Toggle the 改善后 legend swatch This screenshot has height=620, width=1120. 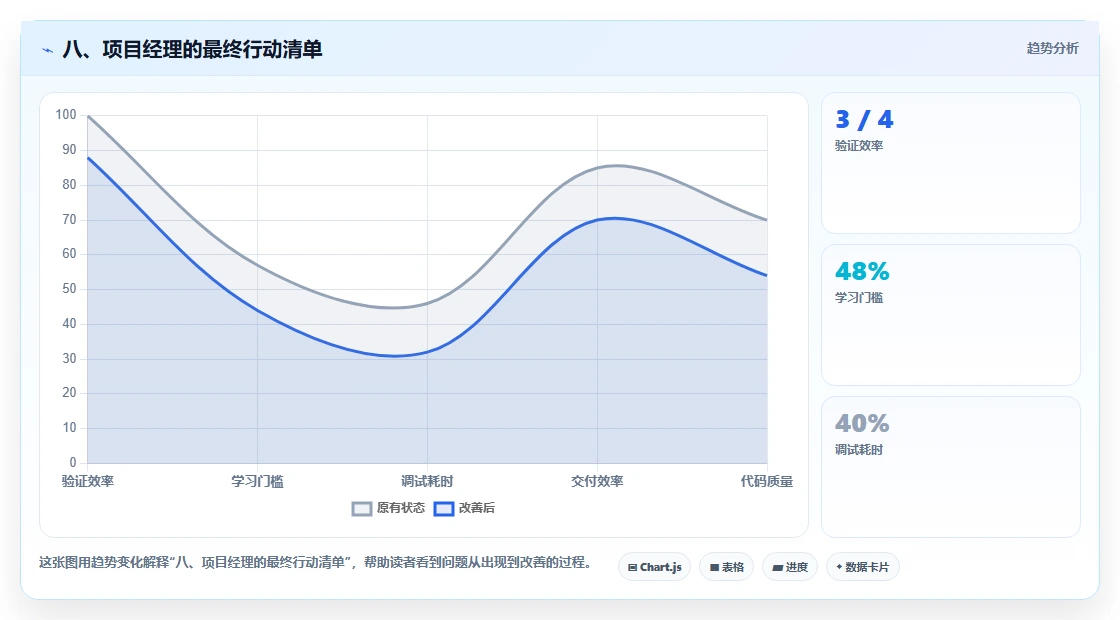(x=444, y=509)
